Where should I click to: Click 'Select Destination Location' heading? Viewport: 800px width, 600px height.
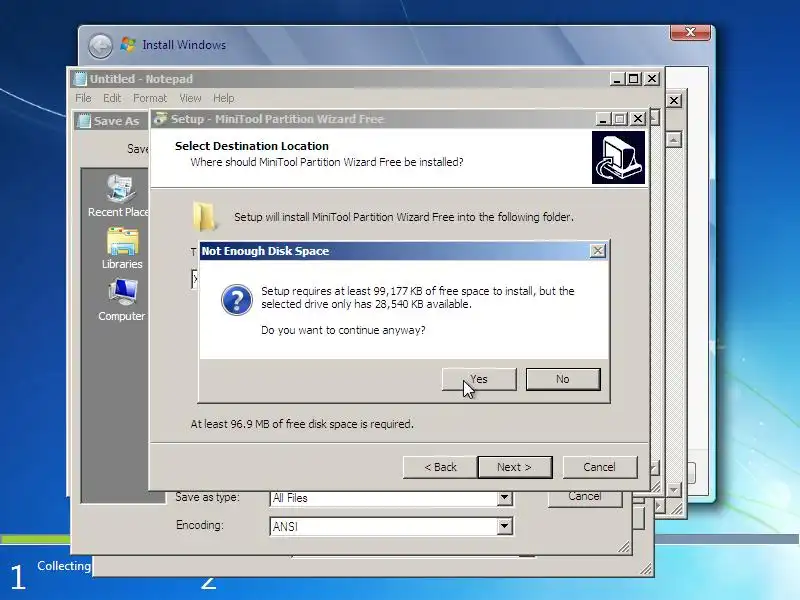pyautogui.click(x=252, y=146)
